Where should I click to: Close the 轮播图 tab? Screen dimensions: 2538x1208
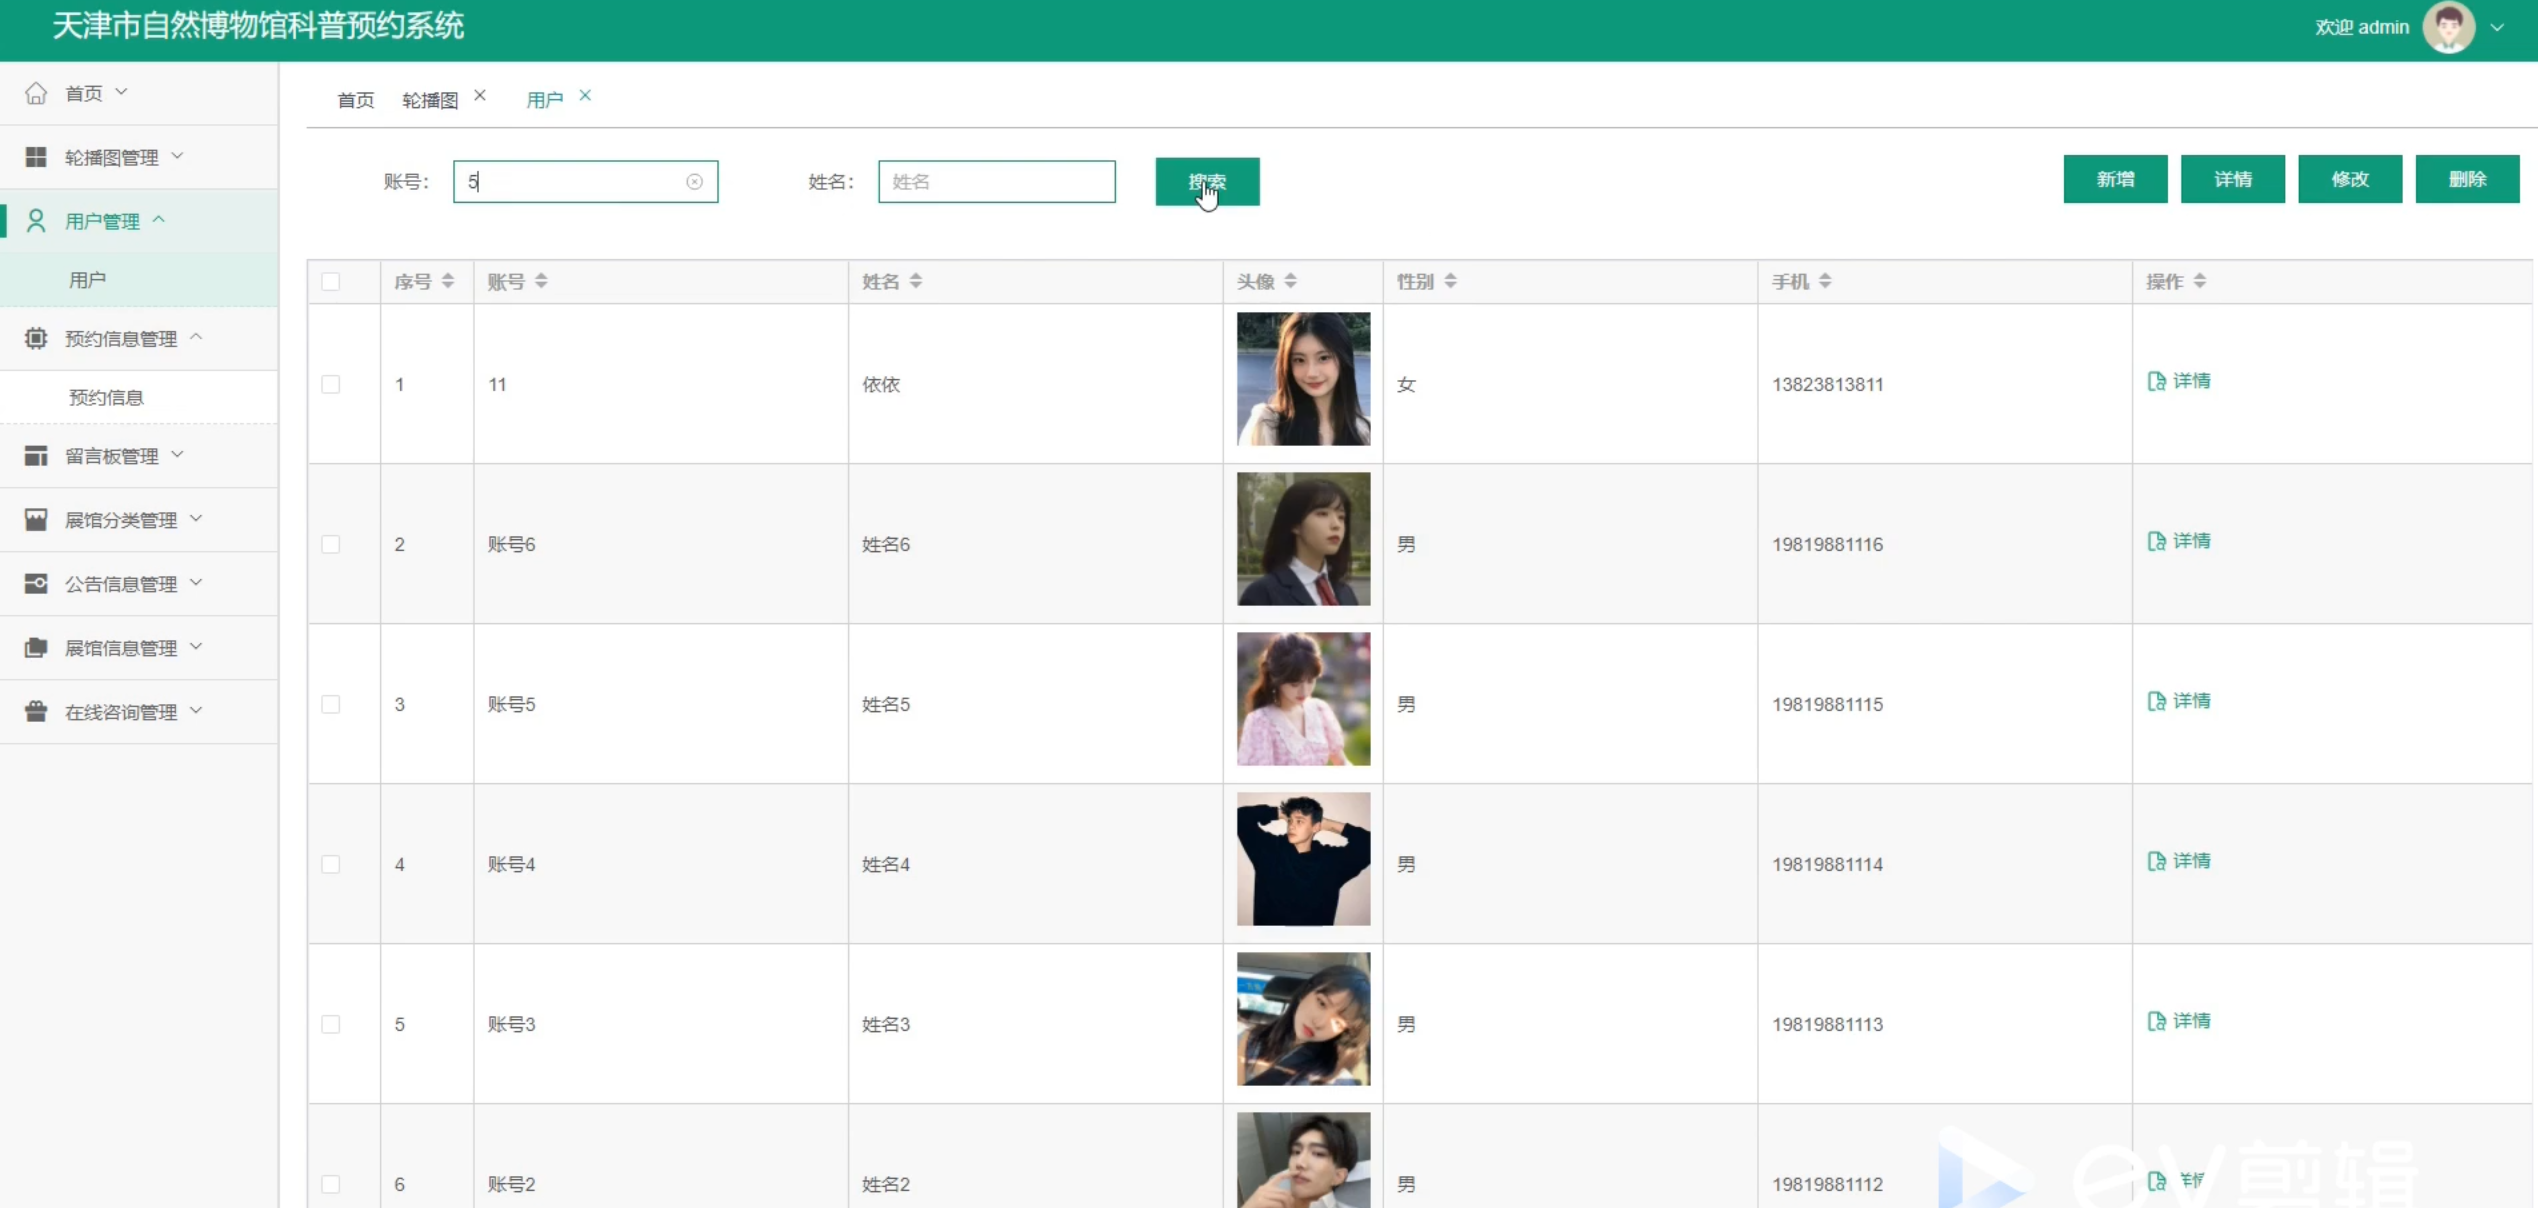pyautogui.click(x=480, y=96)
